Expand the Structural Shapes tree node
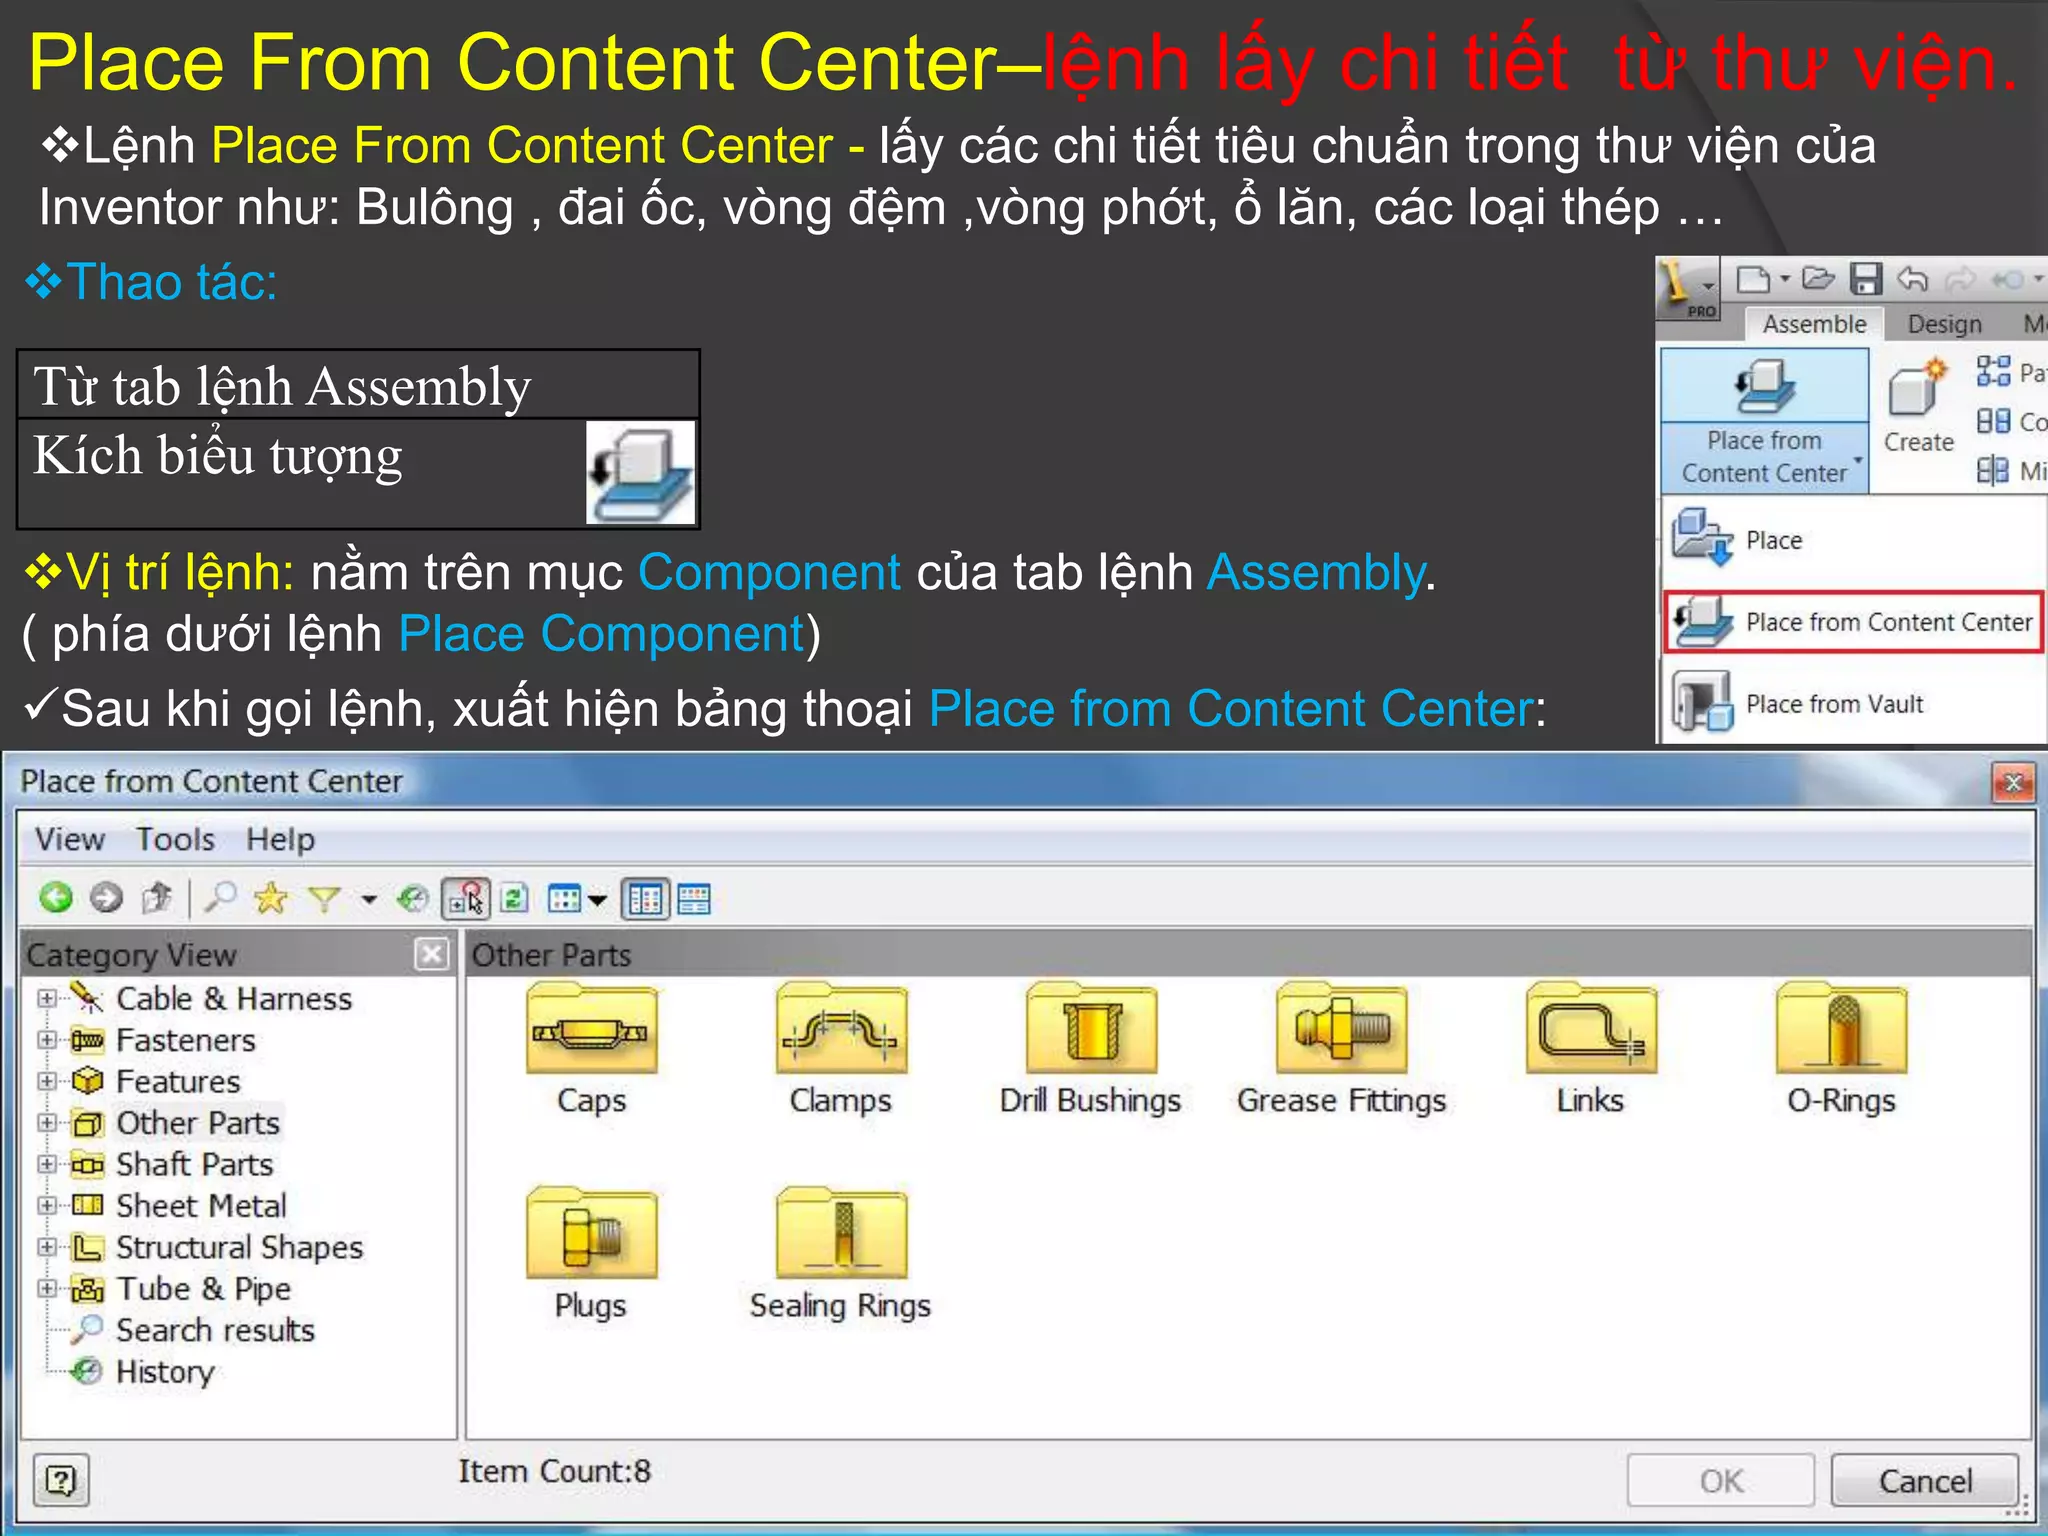The height and width of the screenshot is (1536, 2048). click(47, 1247)
